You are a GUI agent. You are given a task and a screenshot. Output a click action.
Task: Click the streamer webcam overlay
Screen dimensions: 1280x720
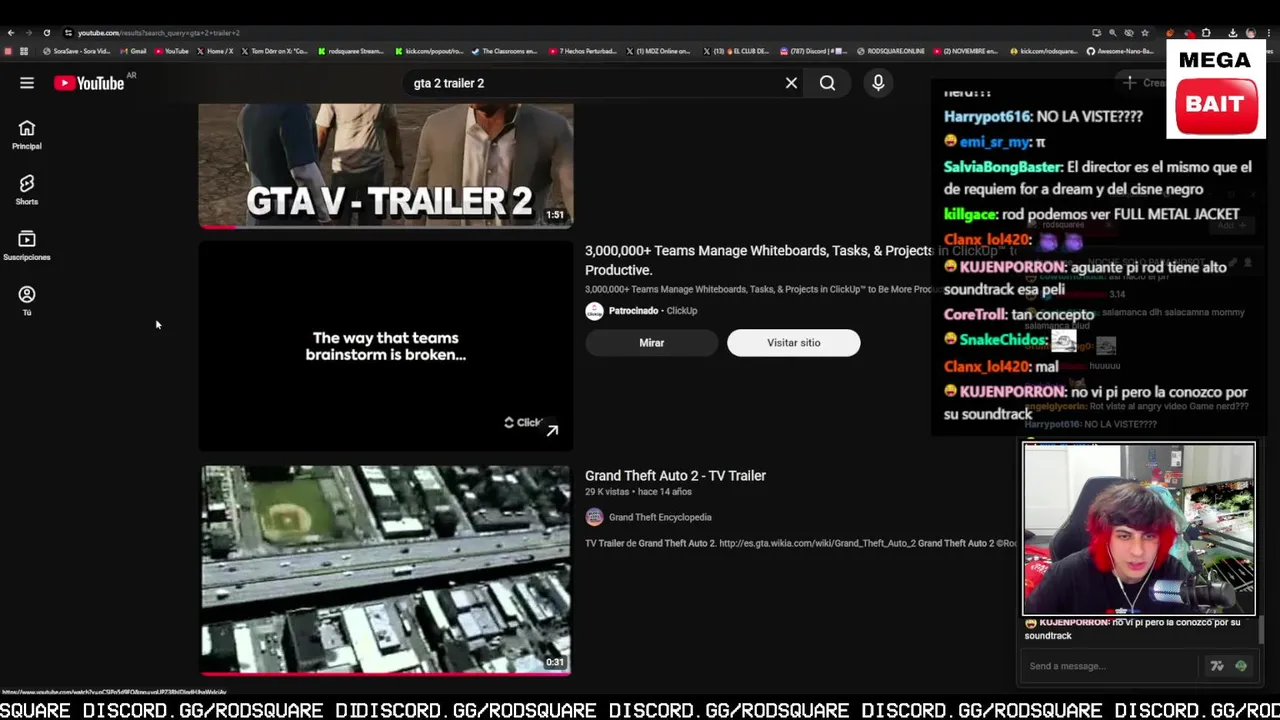[1138, 529]
